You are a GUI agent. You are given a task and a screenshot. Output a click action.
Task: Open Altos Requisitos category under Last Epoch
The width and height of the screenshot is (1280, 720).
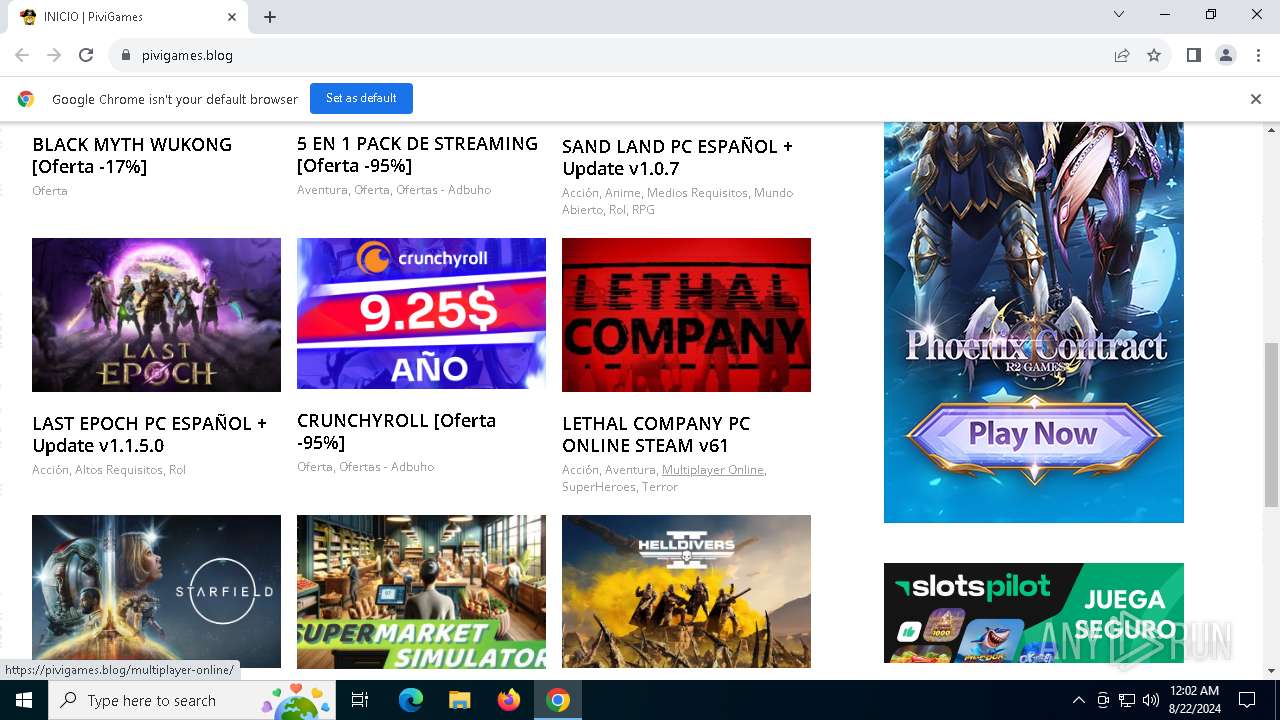pyautogui.click(x=118, y=470)
